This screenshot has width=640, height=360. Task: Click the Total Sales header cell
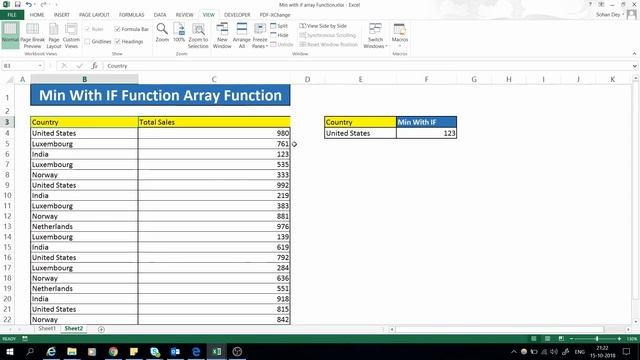(x=214, y=122)
